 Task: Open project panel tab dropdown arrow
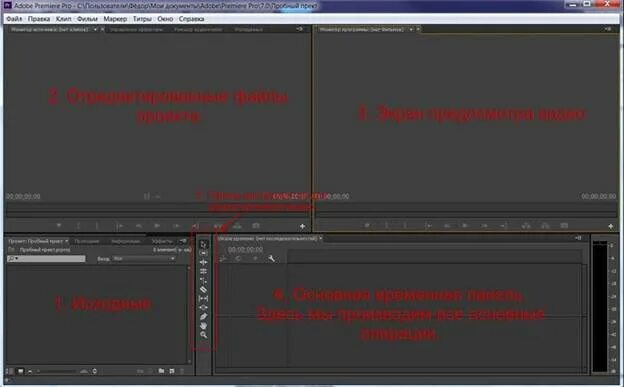coord(66,241)
